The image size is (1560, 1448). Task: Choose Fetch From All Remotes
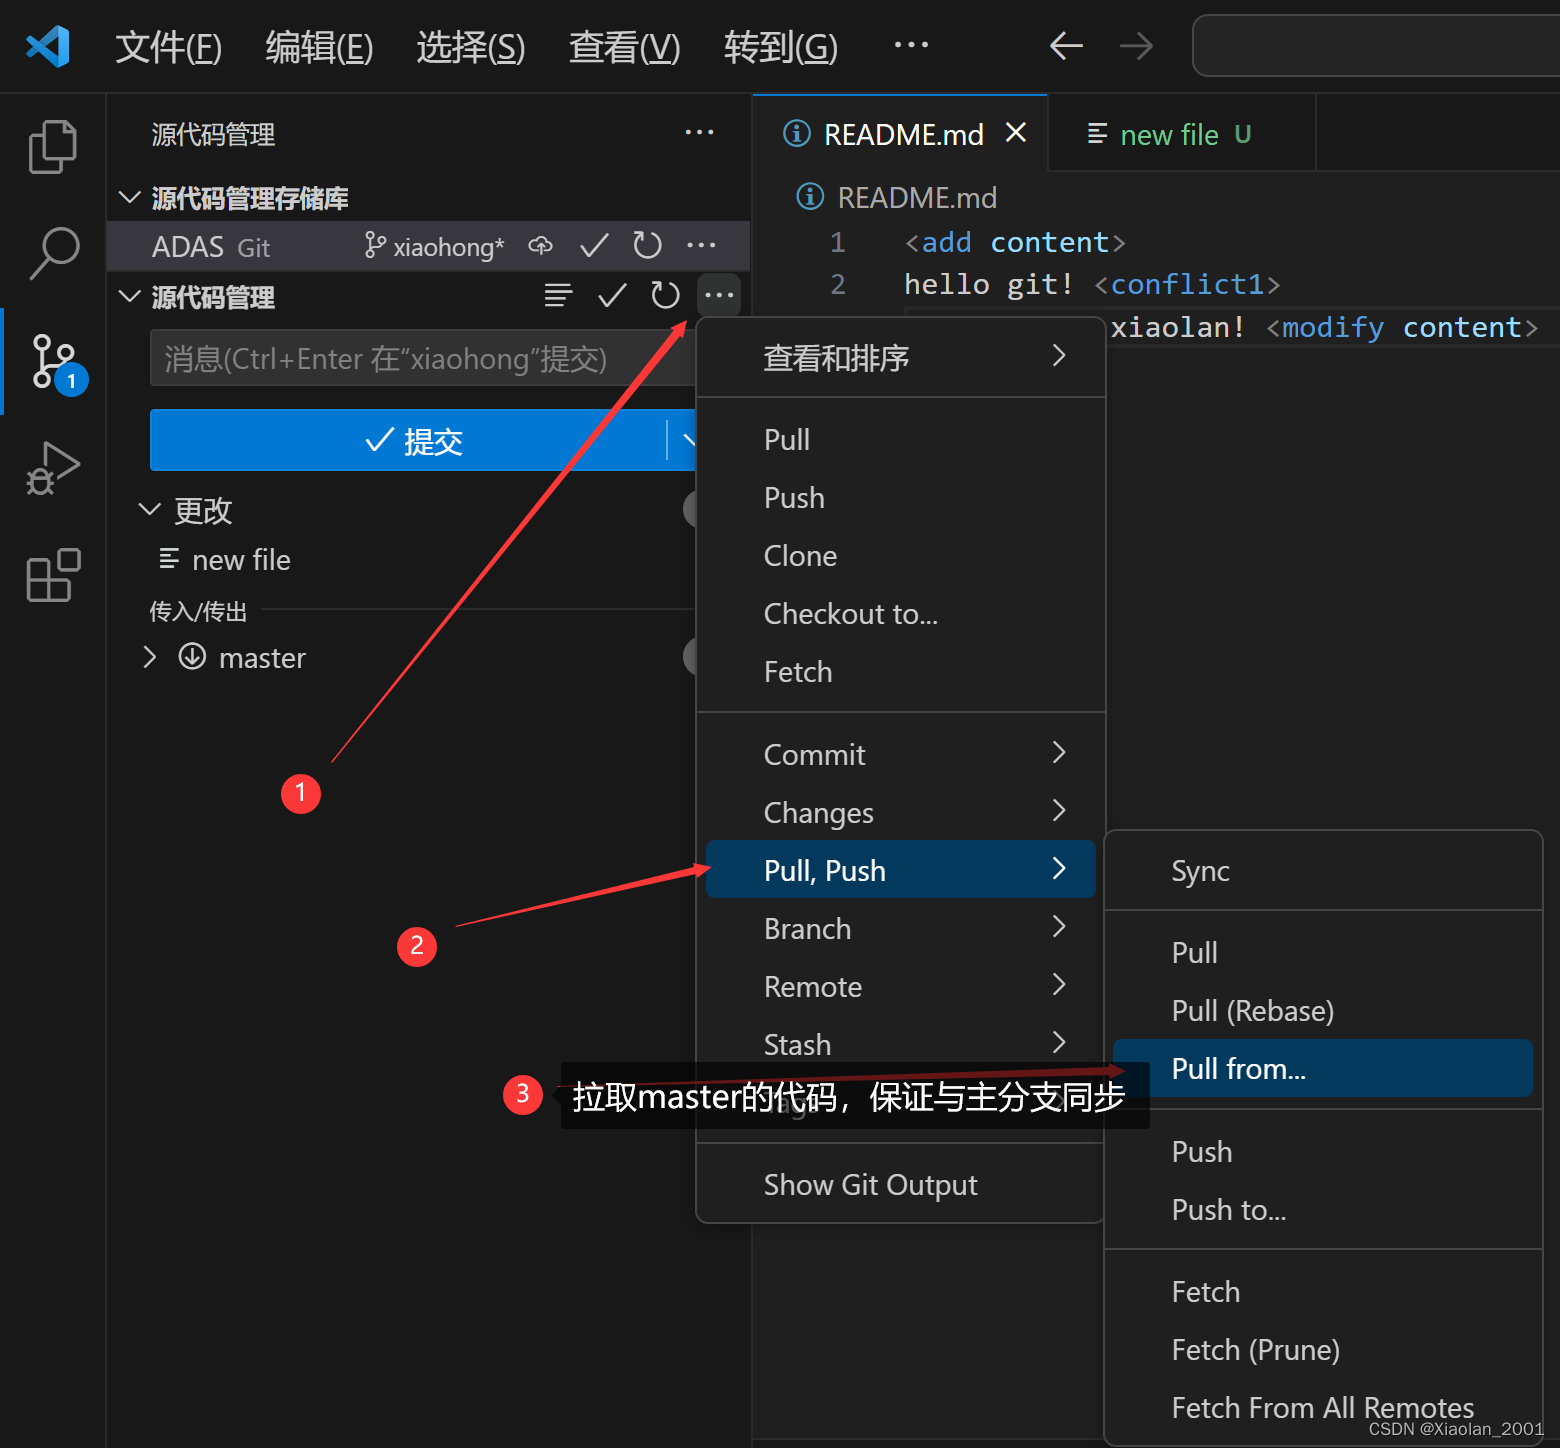(x=1322, y=1407)
